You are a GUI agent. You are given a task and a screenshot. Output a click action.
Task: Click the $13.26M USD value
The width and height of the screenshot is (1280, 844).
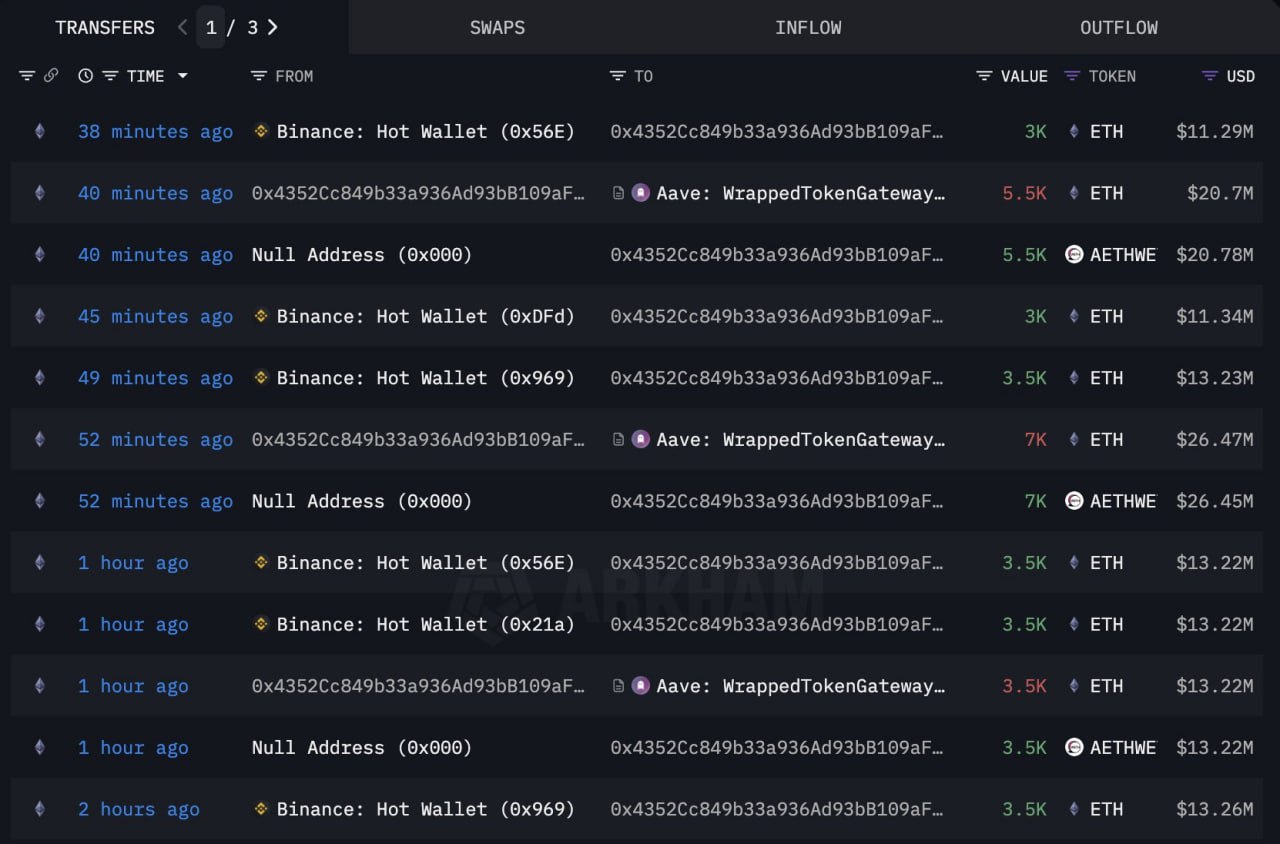click(x=1214, y=809)
